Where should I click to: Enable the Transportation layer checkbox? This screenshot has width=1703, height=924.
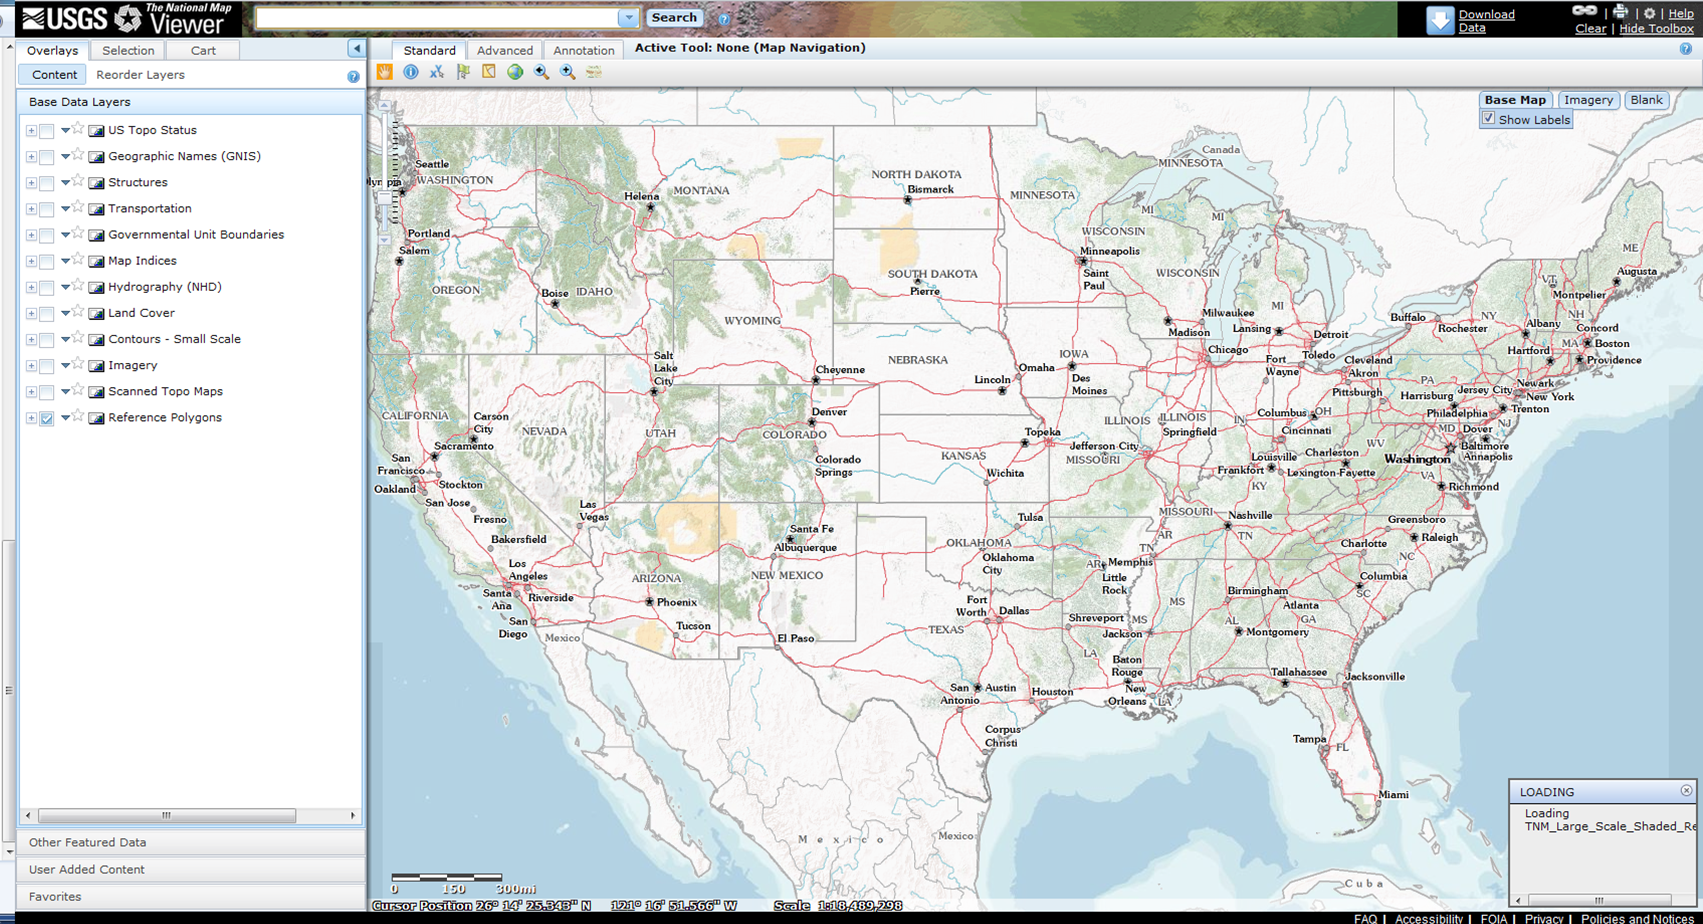pos(47,209)
